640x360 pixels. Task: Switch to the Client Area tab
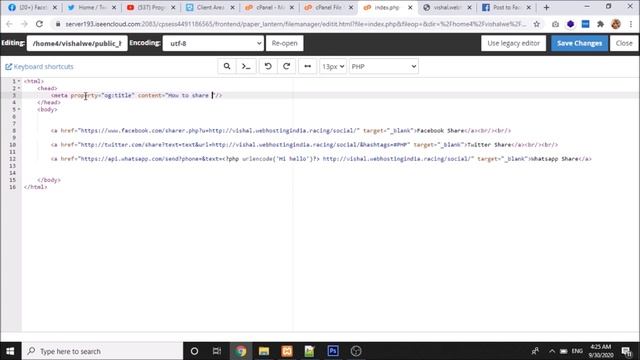(210, 7)
